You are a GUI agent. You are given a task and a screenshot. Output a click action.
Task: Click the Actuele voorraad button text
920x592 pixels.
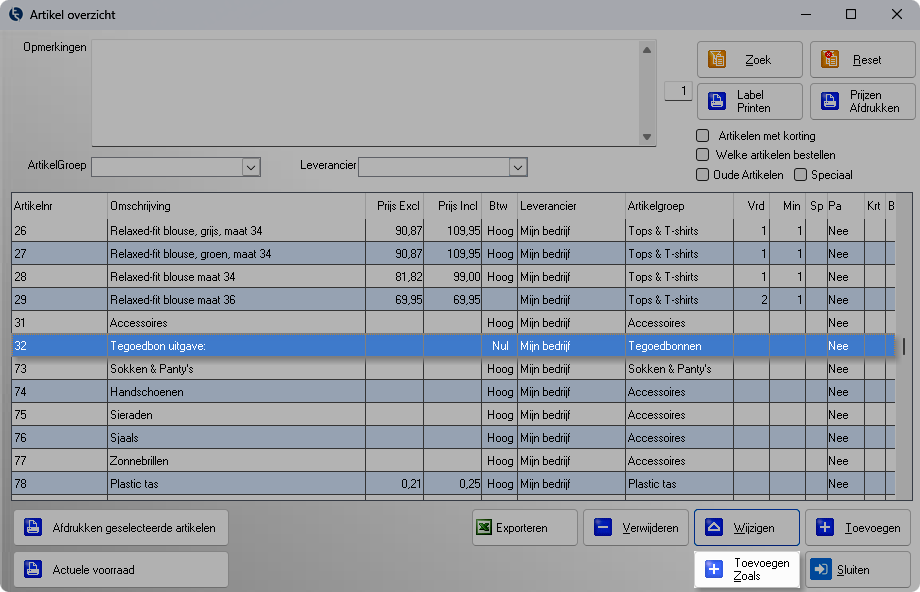93,570
